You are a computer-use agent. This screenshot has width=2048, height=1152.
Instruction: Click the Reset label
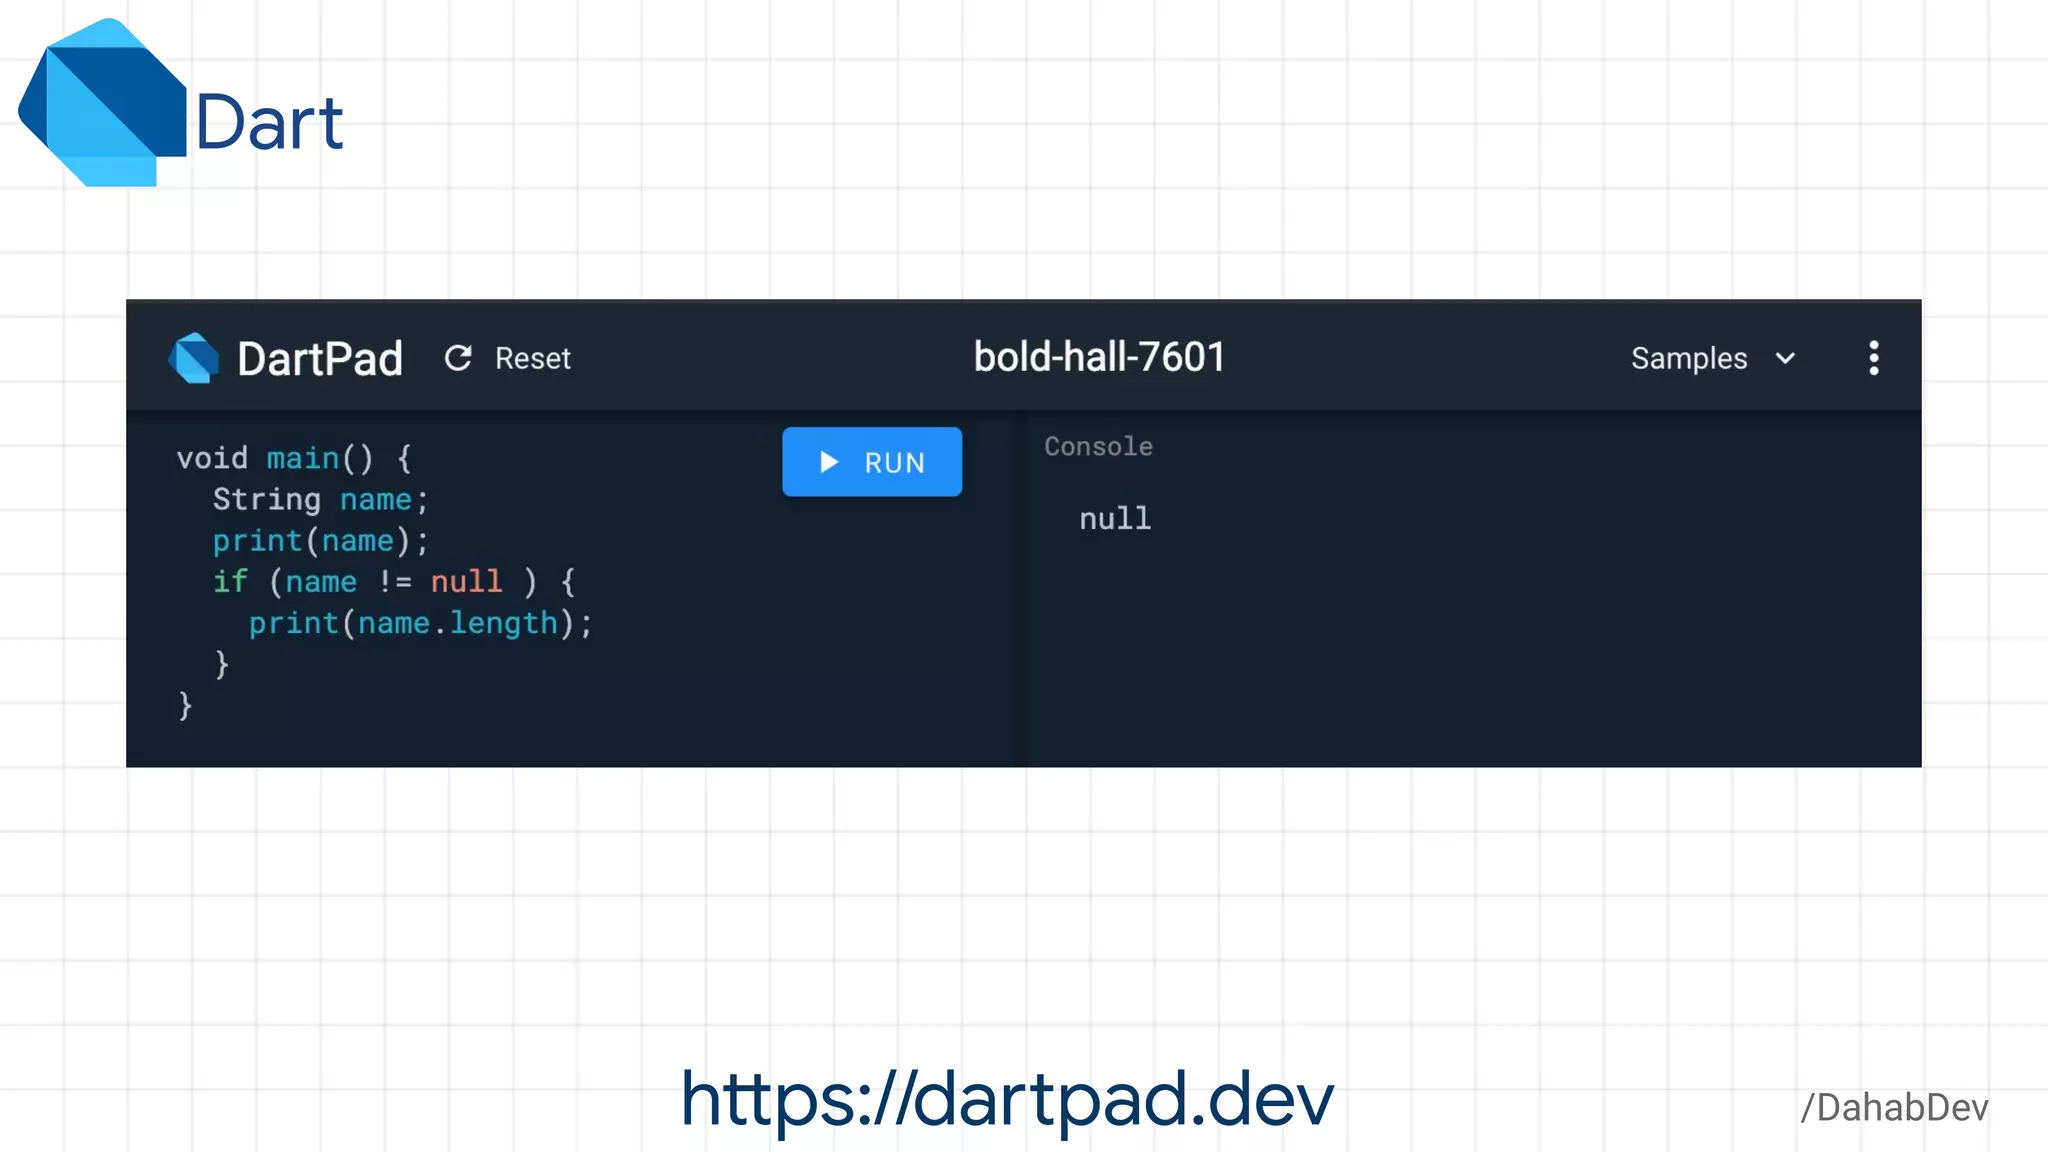[x=532, y=358]
